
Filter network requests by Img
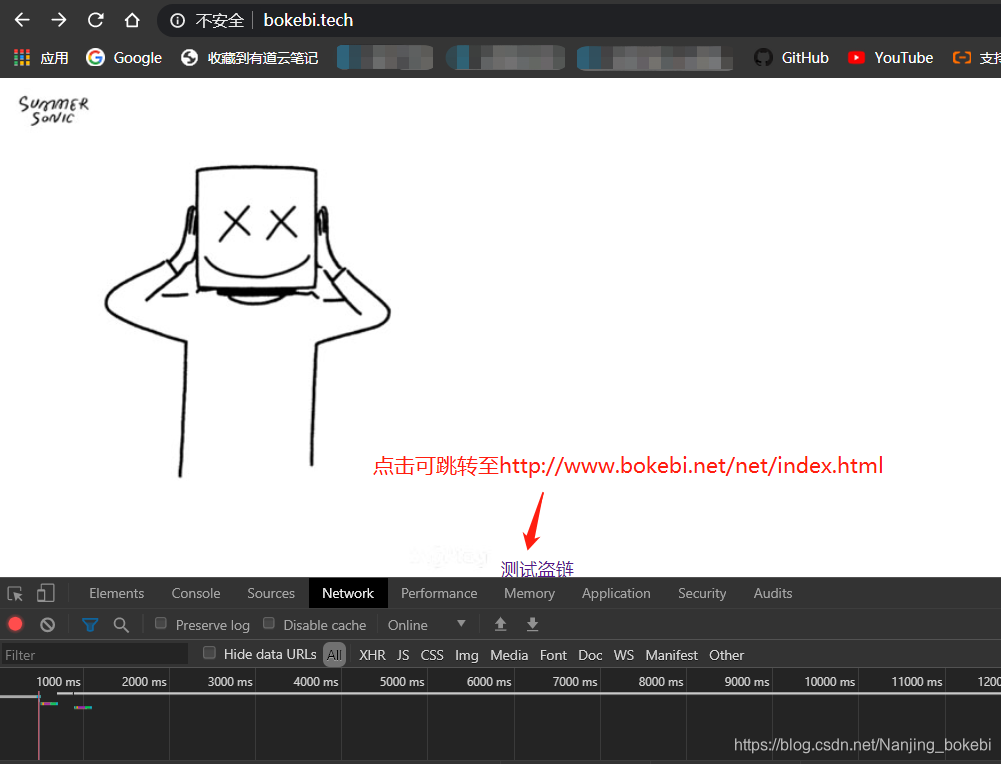click(x=467, y=655)
